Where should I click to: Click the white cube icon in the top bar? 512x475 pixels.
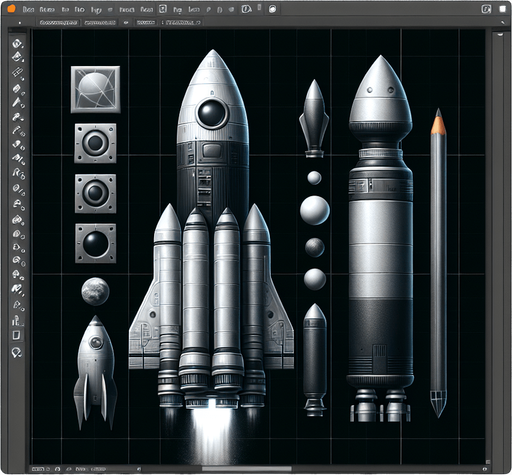click(x=272, y=9)
